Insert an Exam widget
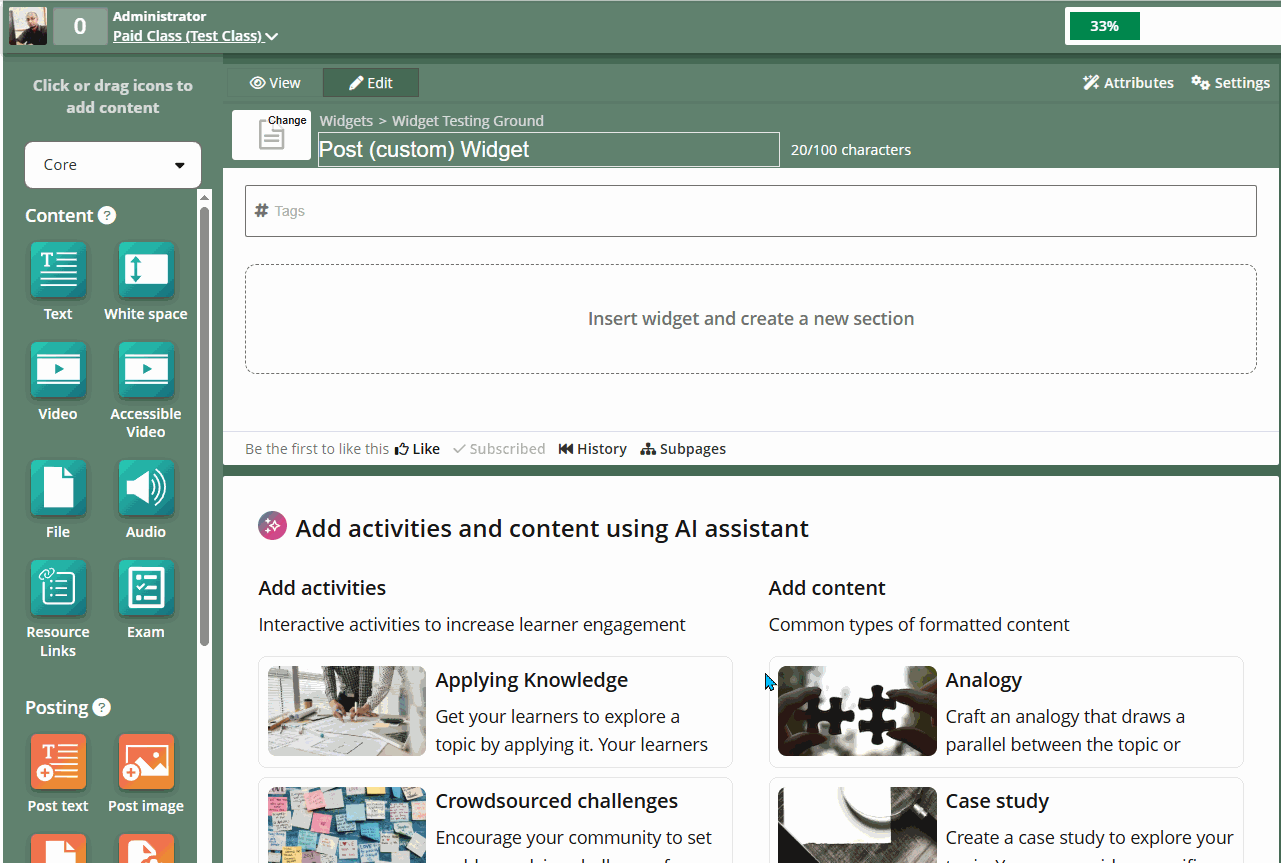1281x863 pixels. pyautogui.click(x=146, y=588)
